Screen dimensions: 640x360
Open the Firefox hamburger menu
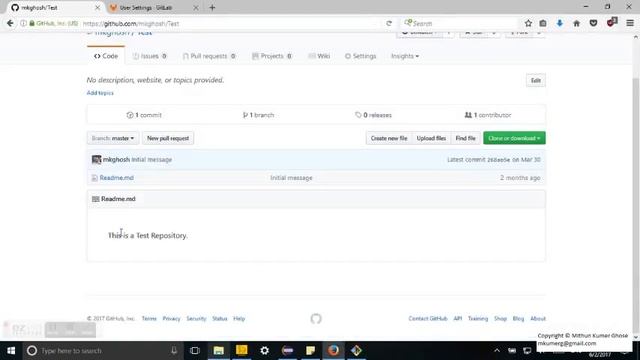630,23
